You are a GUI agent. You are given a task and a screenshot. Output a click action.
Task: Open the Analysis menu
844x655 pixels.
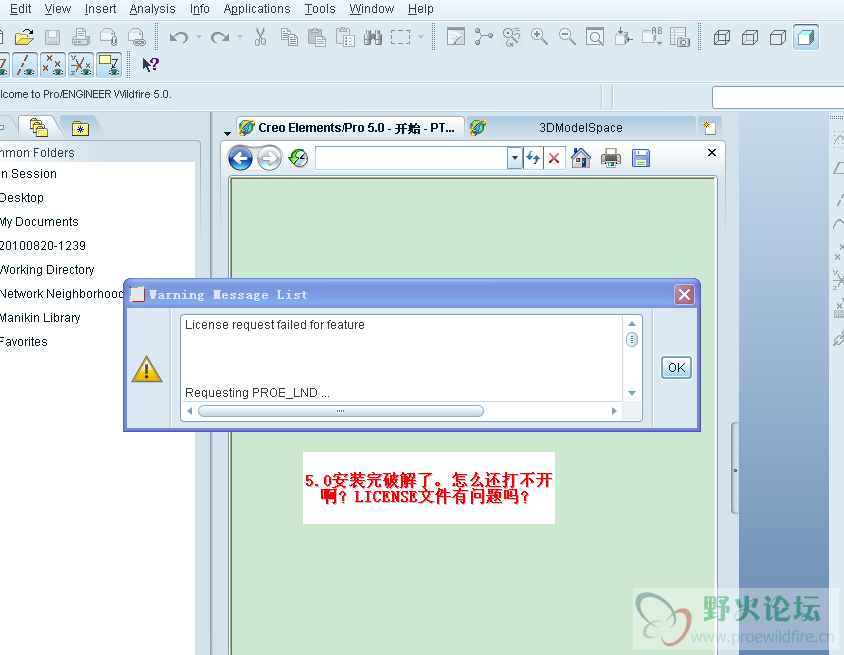click(x=152, y=9)
